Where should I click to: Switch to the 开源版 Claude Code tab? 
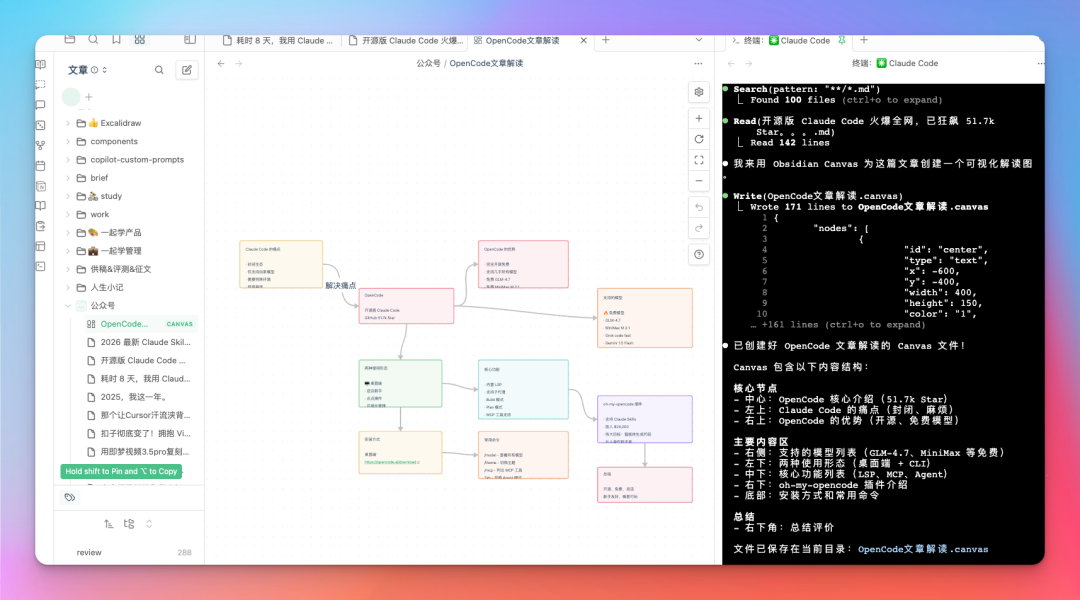tap(405, 41)
